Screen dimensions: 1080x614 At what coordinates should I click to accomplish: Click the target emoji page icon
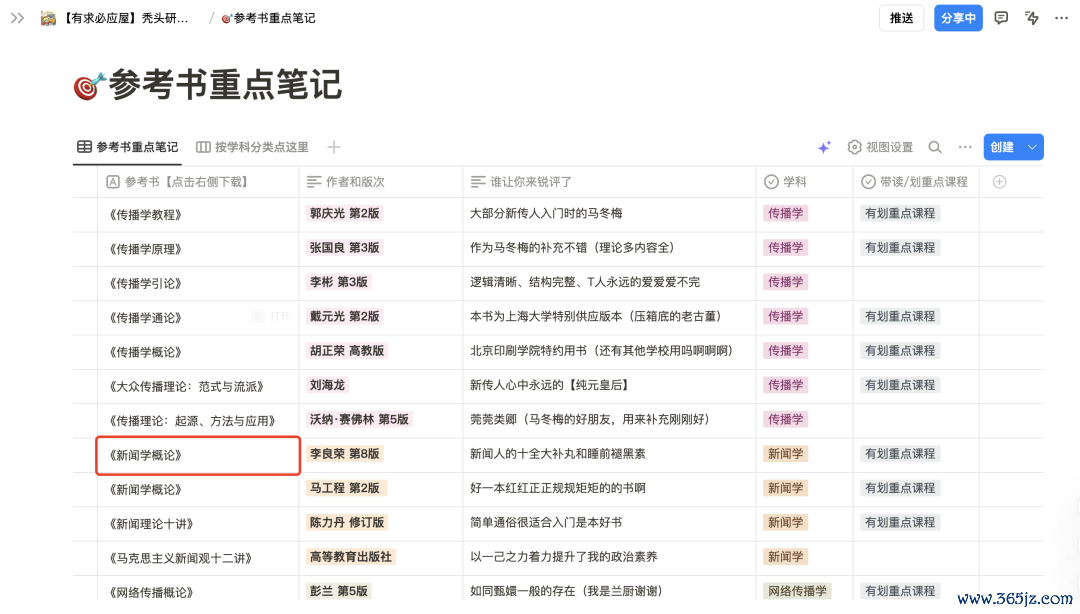click(x=89, y=86)
